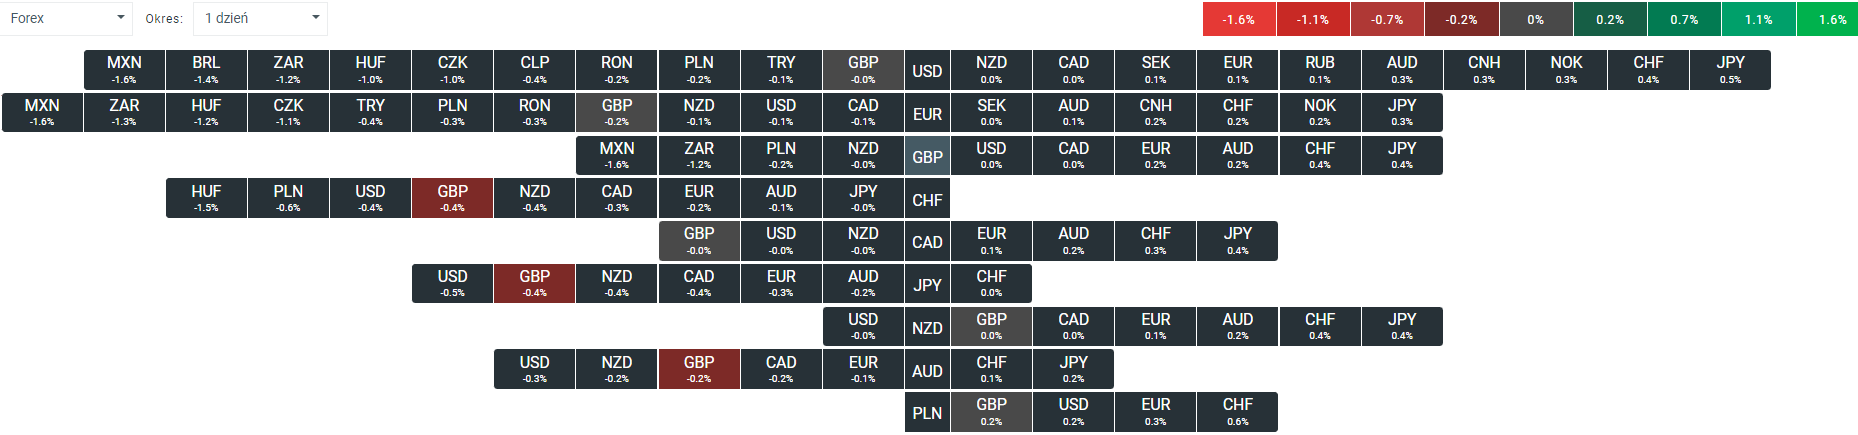Image resolution: width=1858 pixels, height=435 pixels.
Task: Click the red GBP tile in AUD row
Action: click(699, 369)
